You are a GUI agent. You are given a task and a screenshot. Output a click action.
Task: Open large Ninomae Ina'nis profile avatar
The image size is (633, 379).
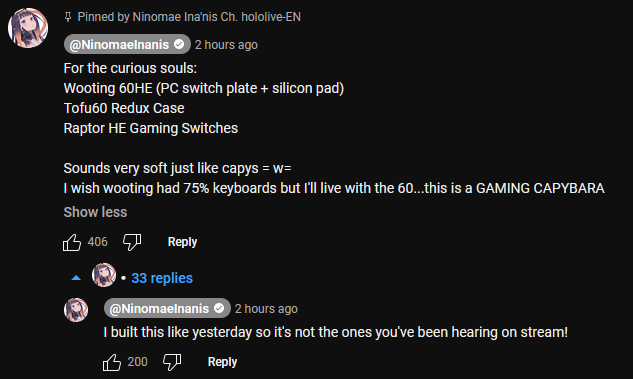click(x=28, y=28)
